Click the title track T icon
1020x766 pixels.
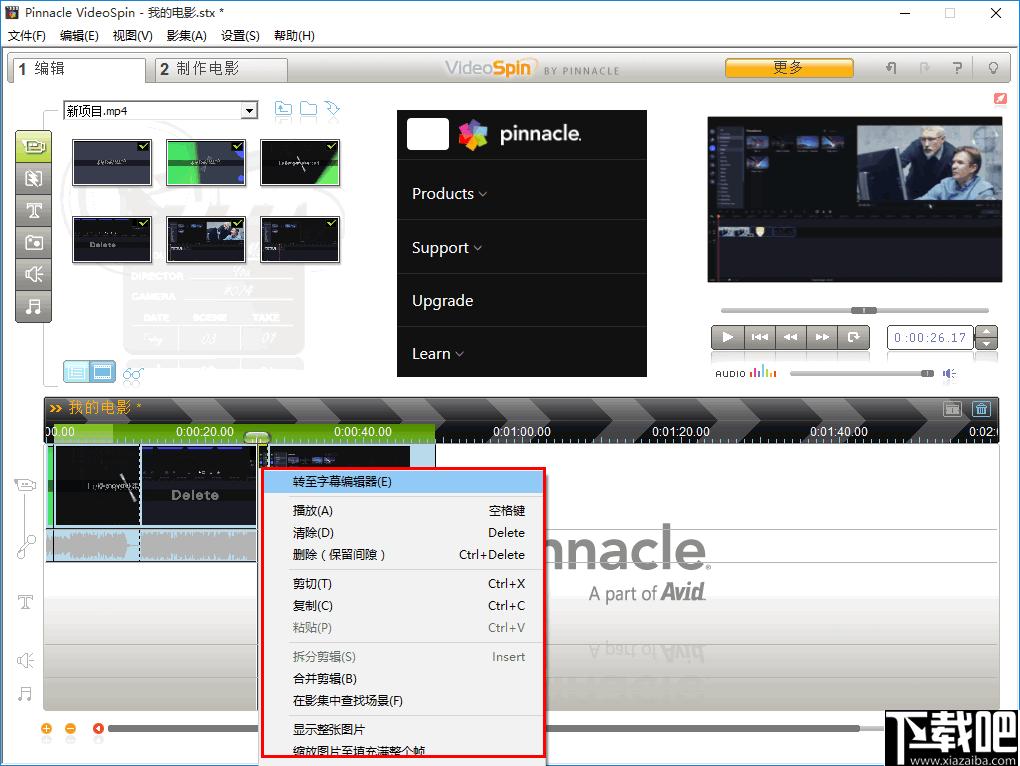click(25, 601)
